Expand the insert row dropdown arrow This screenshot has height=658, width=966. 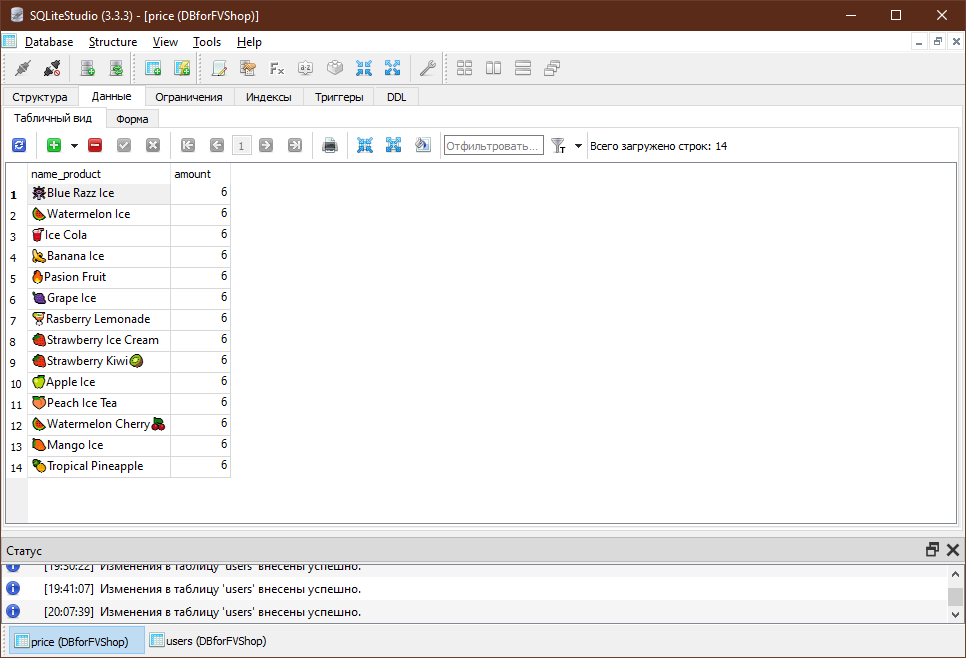pyautogui.click(x=75, y=146)
